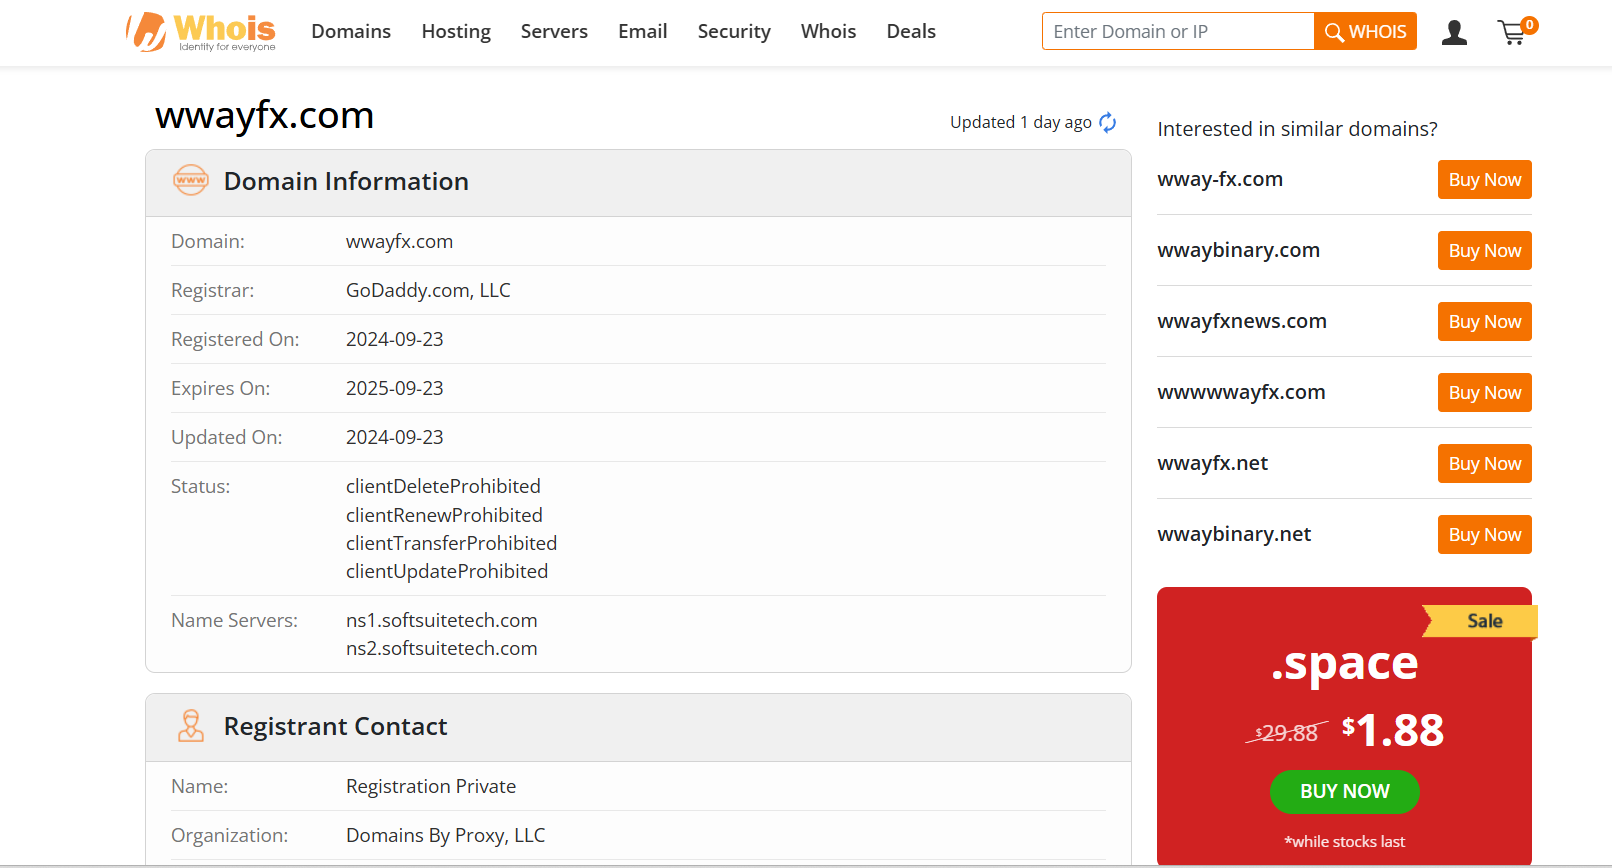
Task: Open the Servers menu
Action: coord(554,32)
